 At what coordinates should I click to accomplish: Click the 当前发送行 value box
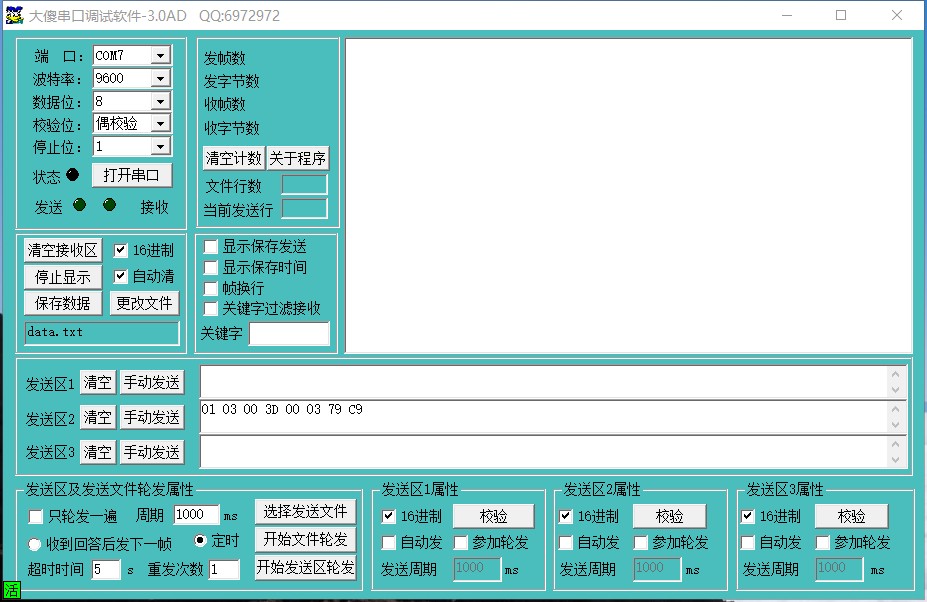(304, 208)
